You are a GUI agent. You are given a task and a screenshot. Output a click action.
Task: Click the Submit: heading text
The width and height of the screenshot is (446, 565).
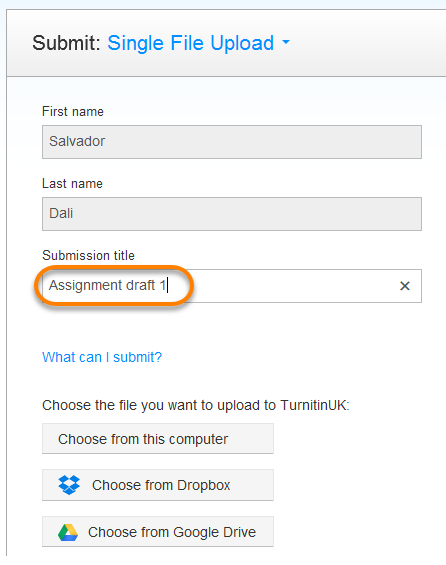click(x=66, y=43)
